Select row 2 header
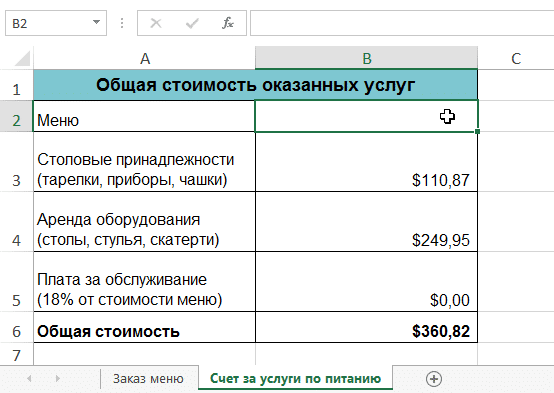 pos(17,116)
